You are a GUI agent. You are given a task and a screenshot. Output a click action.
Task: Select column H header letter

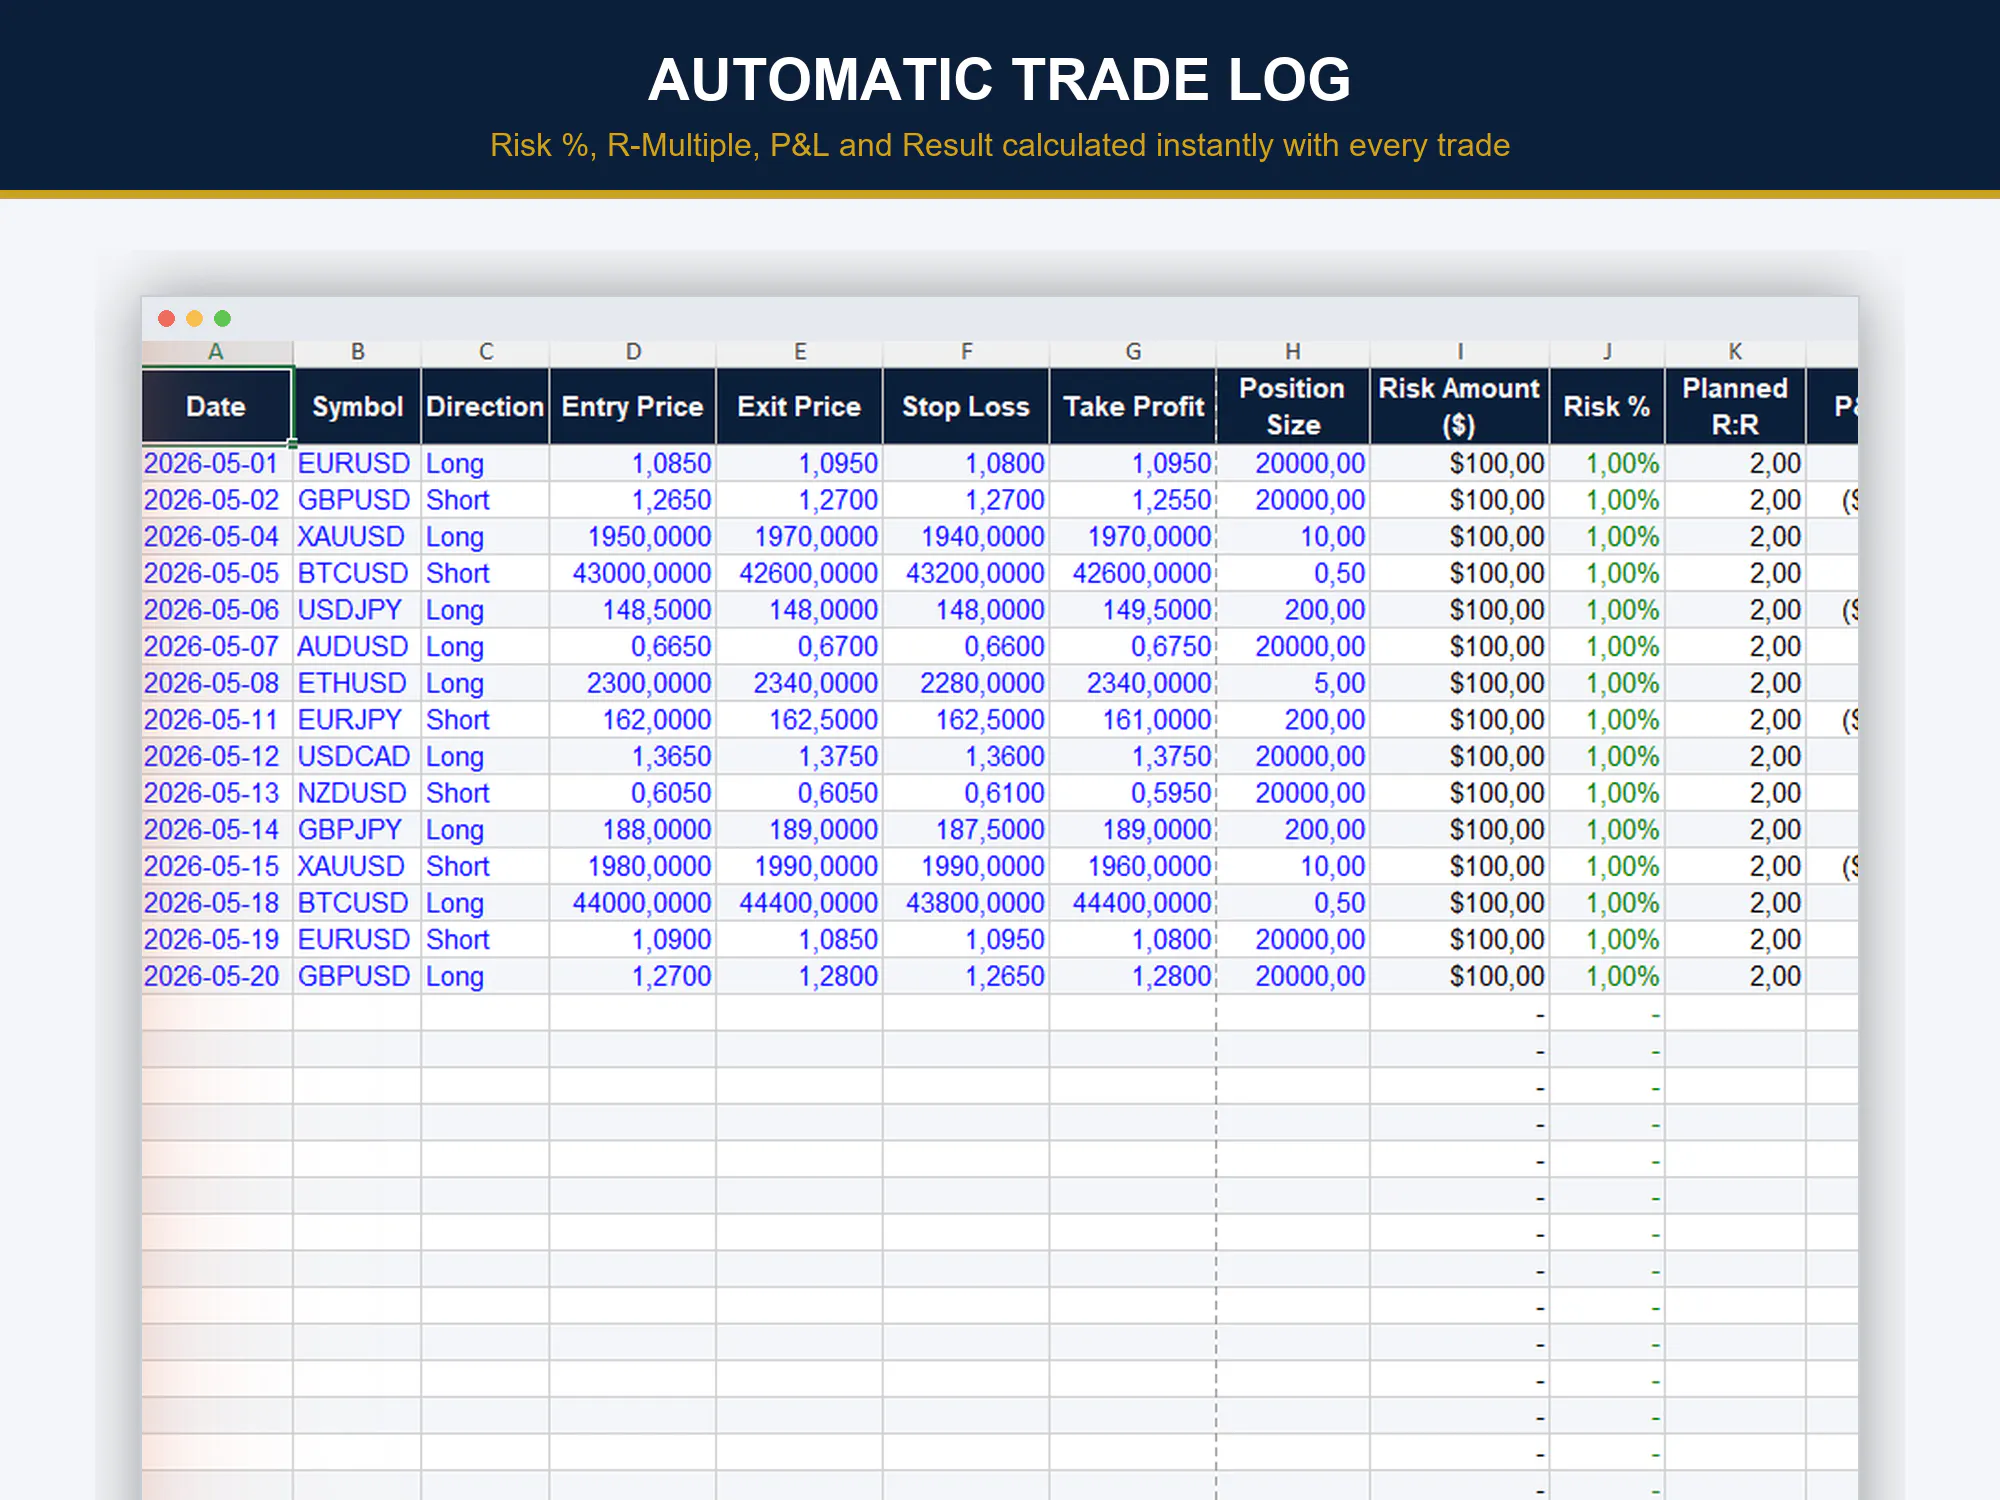[x=1293, y=352]
